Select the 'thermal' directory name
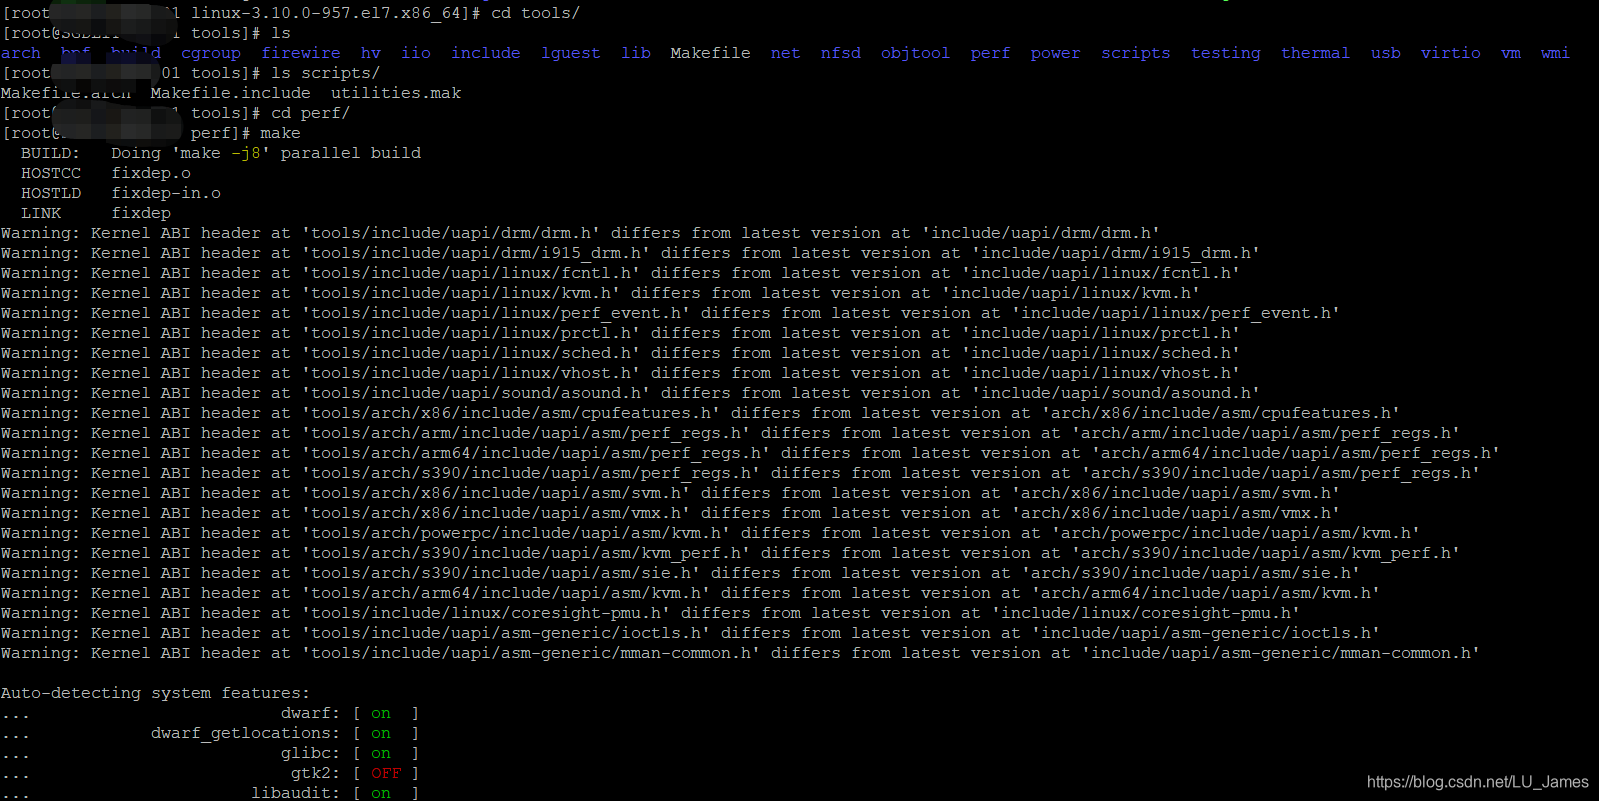 click(x=1316, y=53)
